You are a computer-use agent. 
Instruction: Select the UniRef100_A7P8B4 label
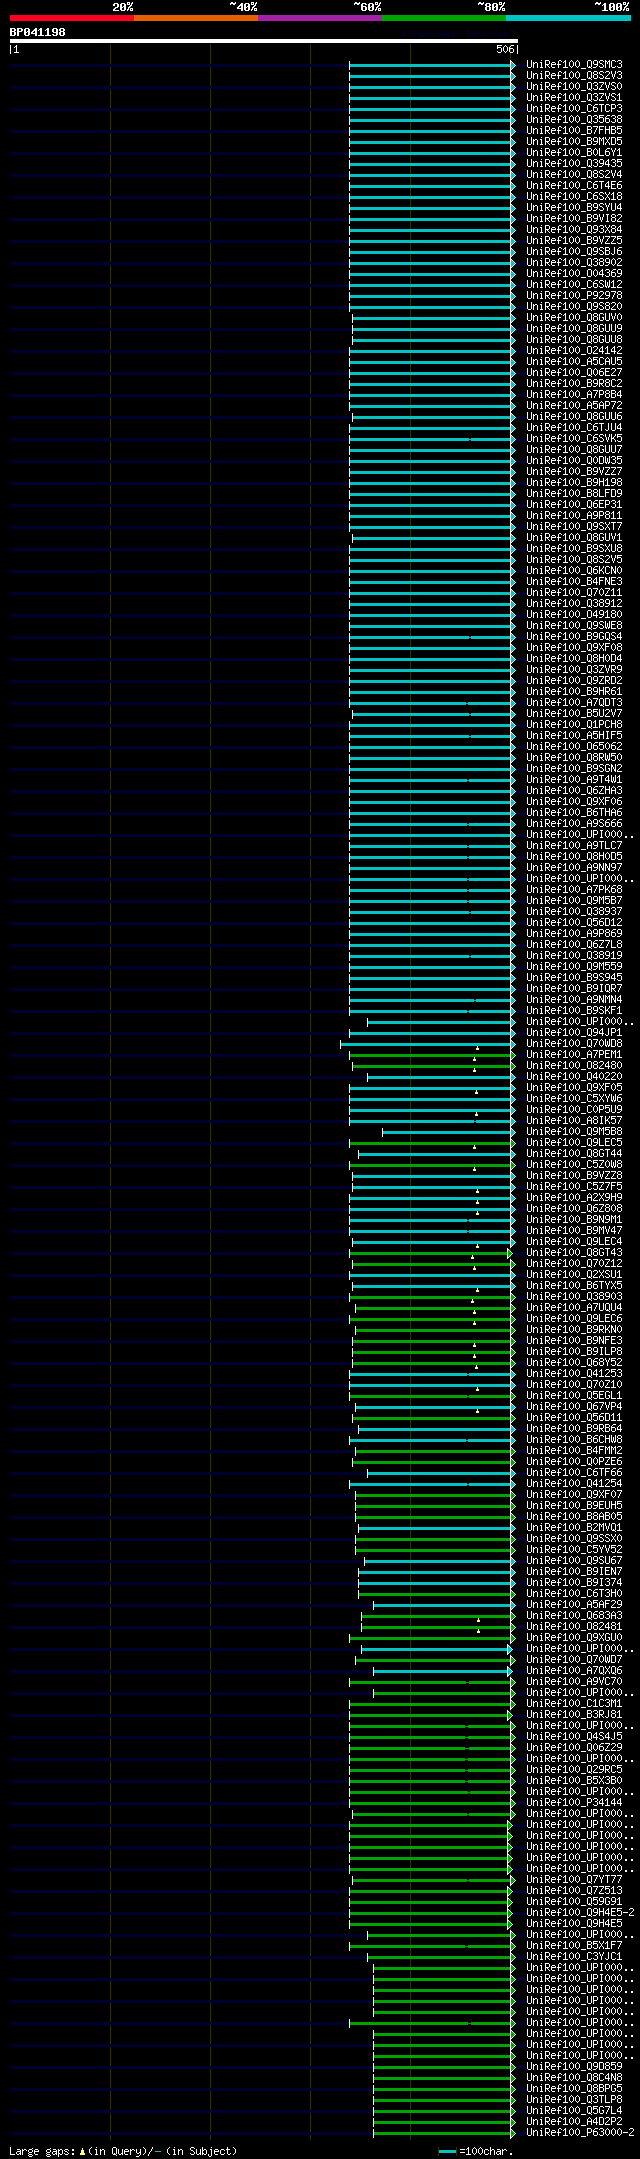click(574, 394)
